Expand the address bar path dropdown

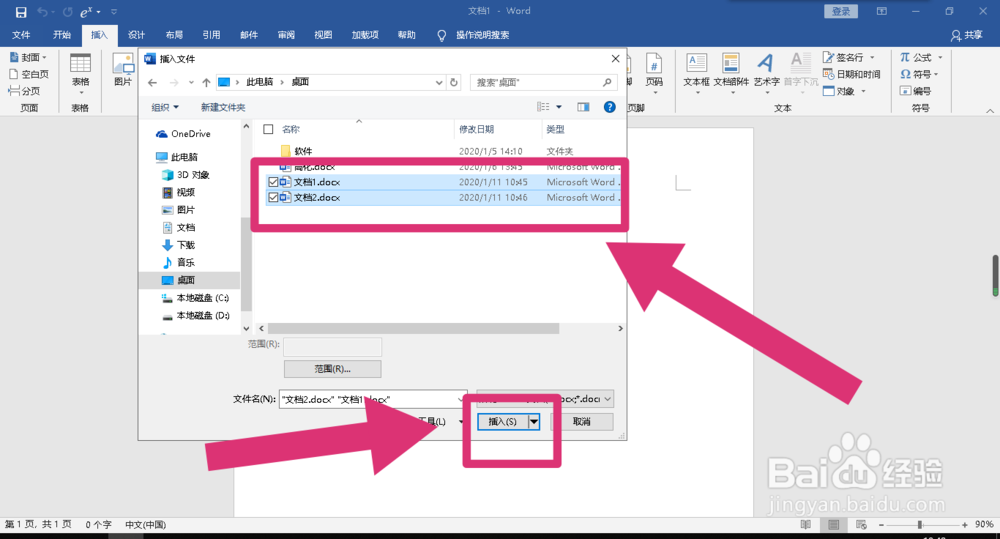pos(439,82)
